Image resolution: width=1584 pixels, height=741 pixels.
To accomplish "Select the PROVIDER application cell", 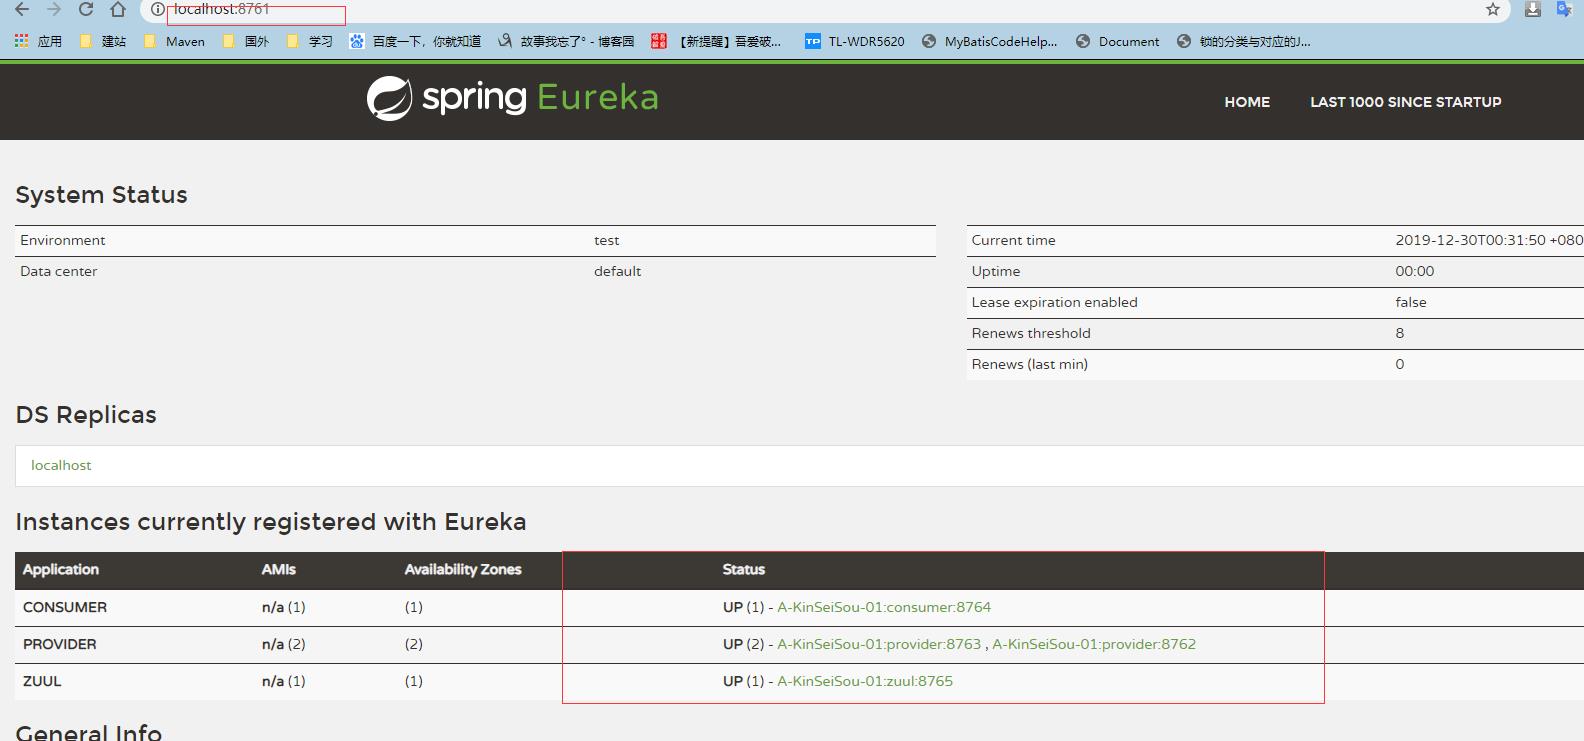I will pos(60,644).
